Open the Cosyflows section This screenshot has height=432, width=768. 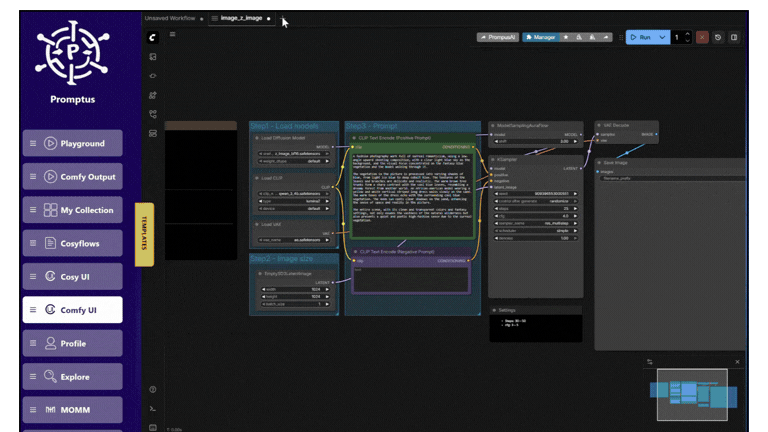pyautogui.click(x=72, y=243)
